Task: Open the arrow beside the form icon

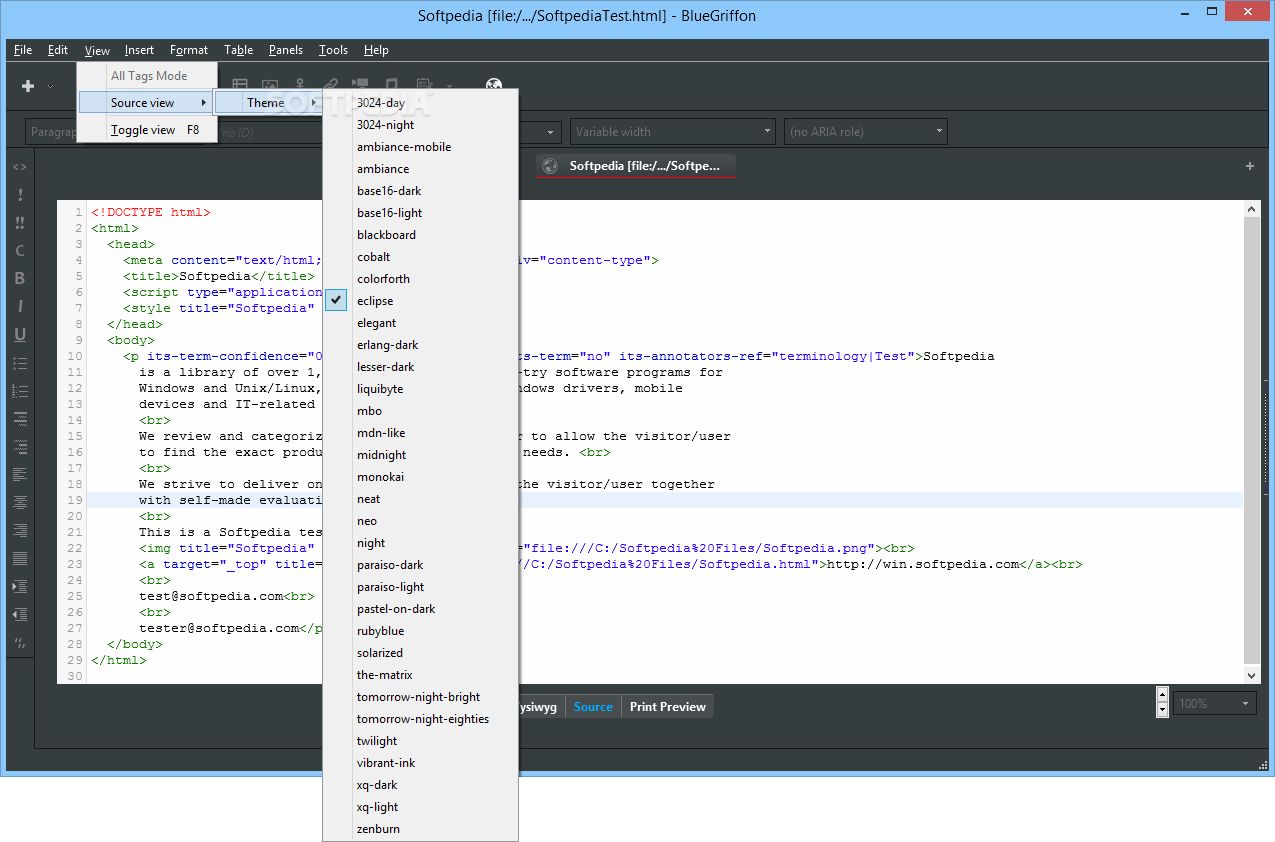Action: 449,87
